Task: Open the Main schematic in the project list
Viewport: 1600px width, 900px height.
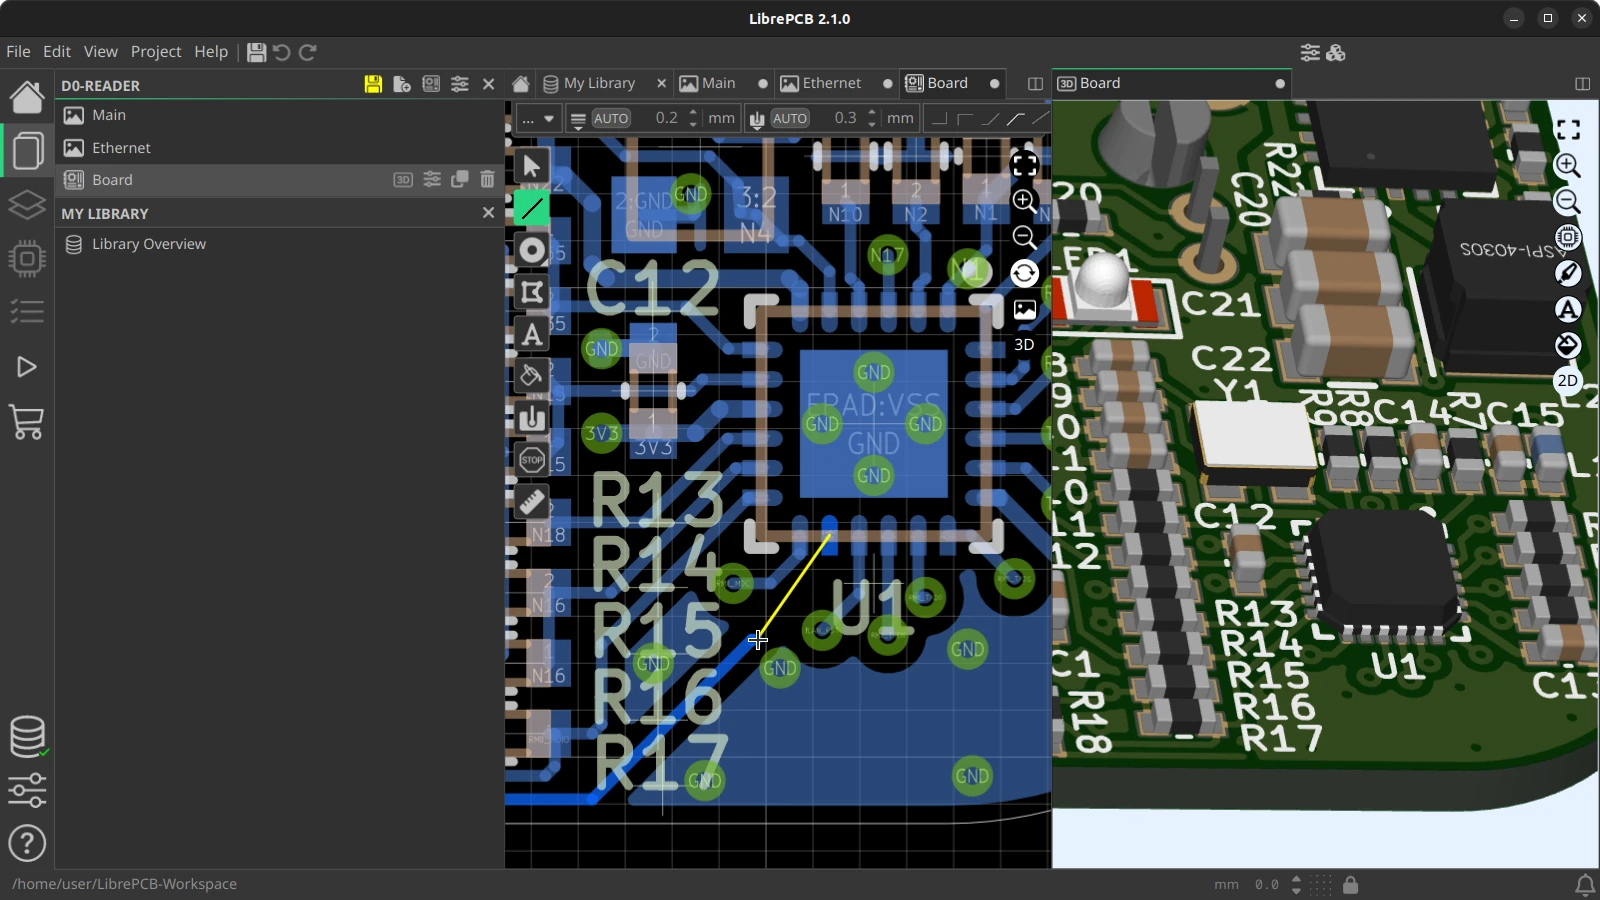Action: 279,115
